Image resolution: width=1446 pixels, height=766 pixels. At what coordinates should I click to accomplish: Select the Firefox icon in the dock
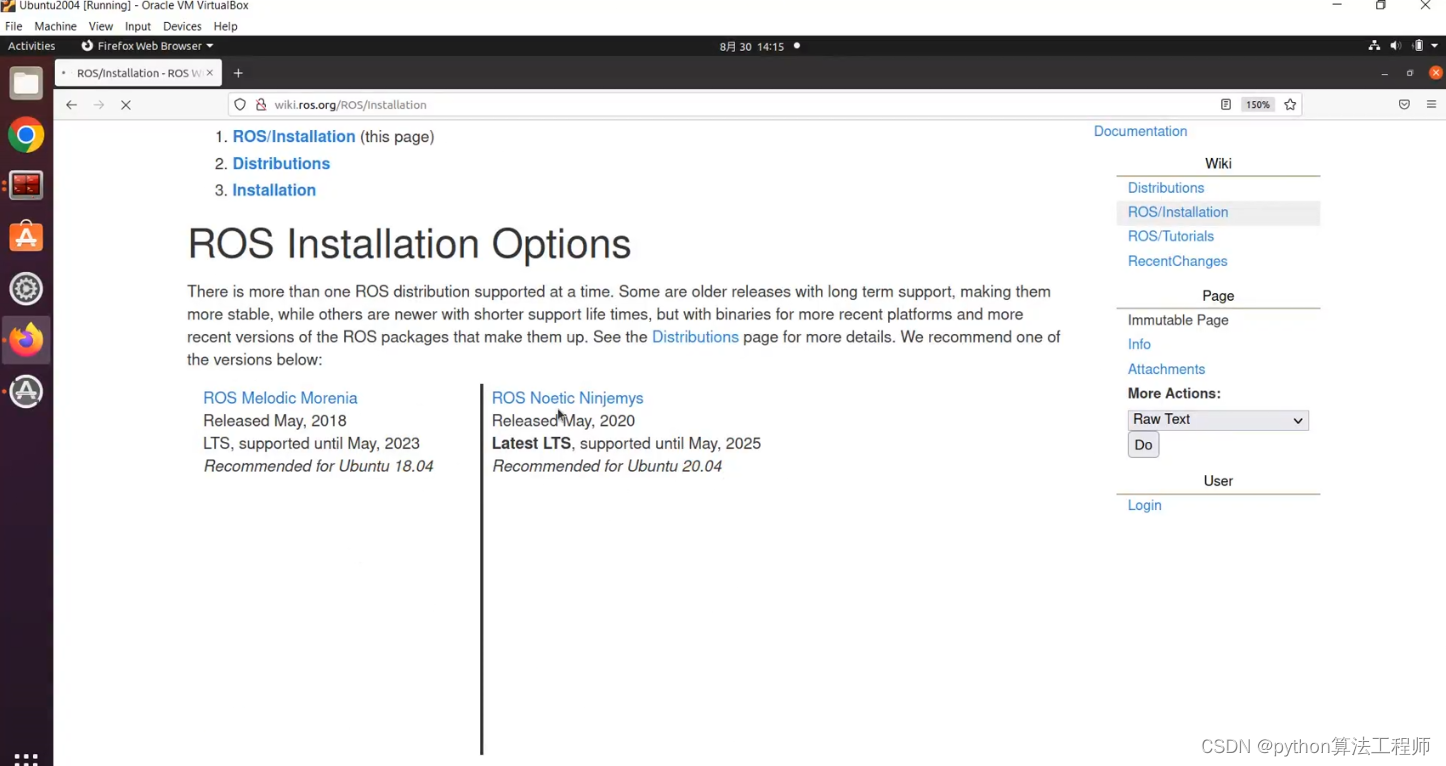pos(26,340)
